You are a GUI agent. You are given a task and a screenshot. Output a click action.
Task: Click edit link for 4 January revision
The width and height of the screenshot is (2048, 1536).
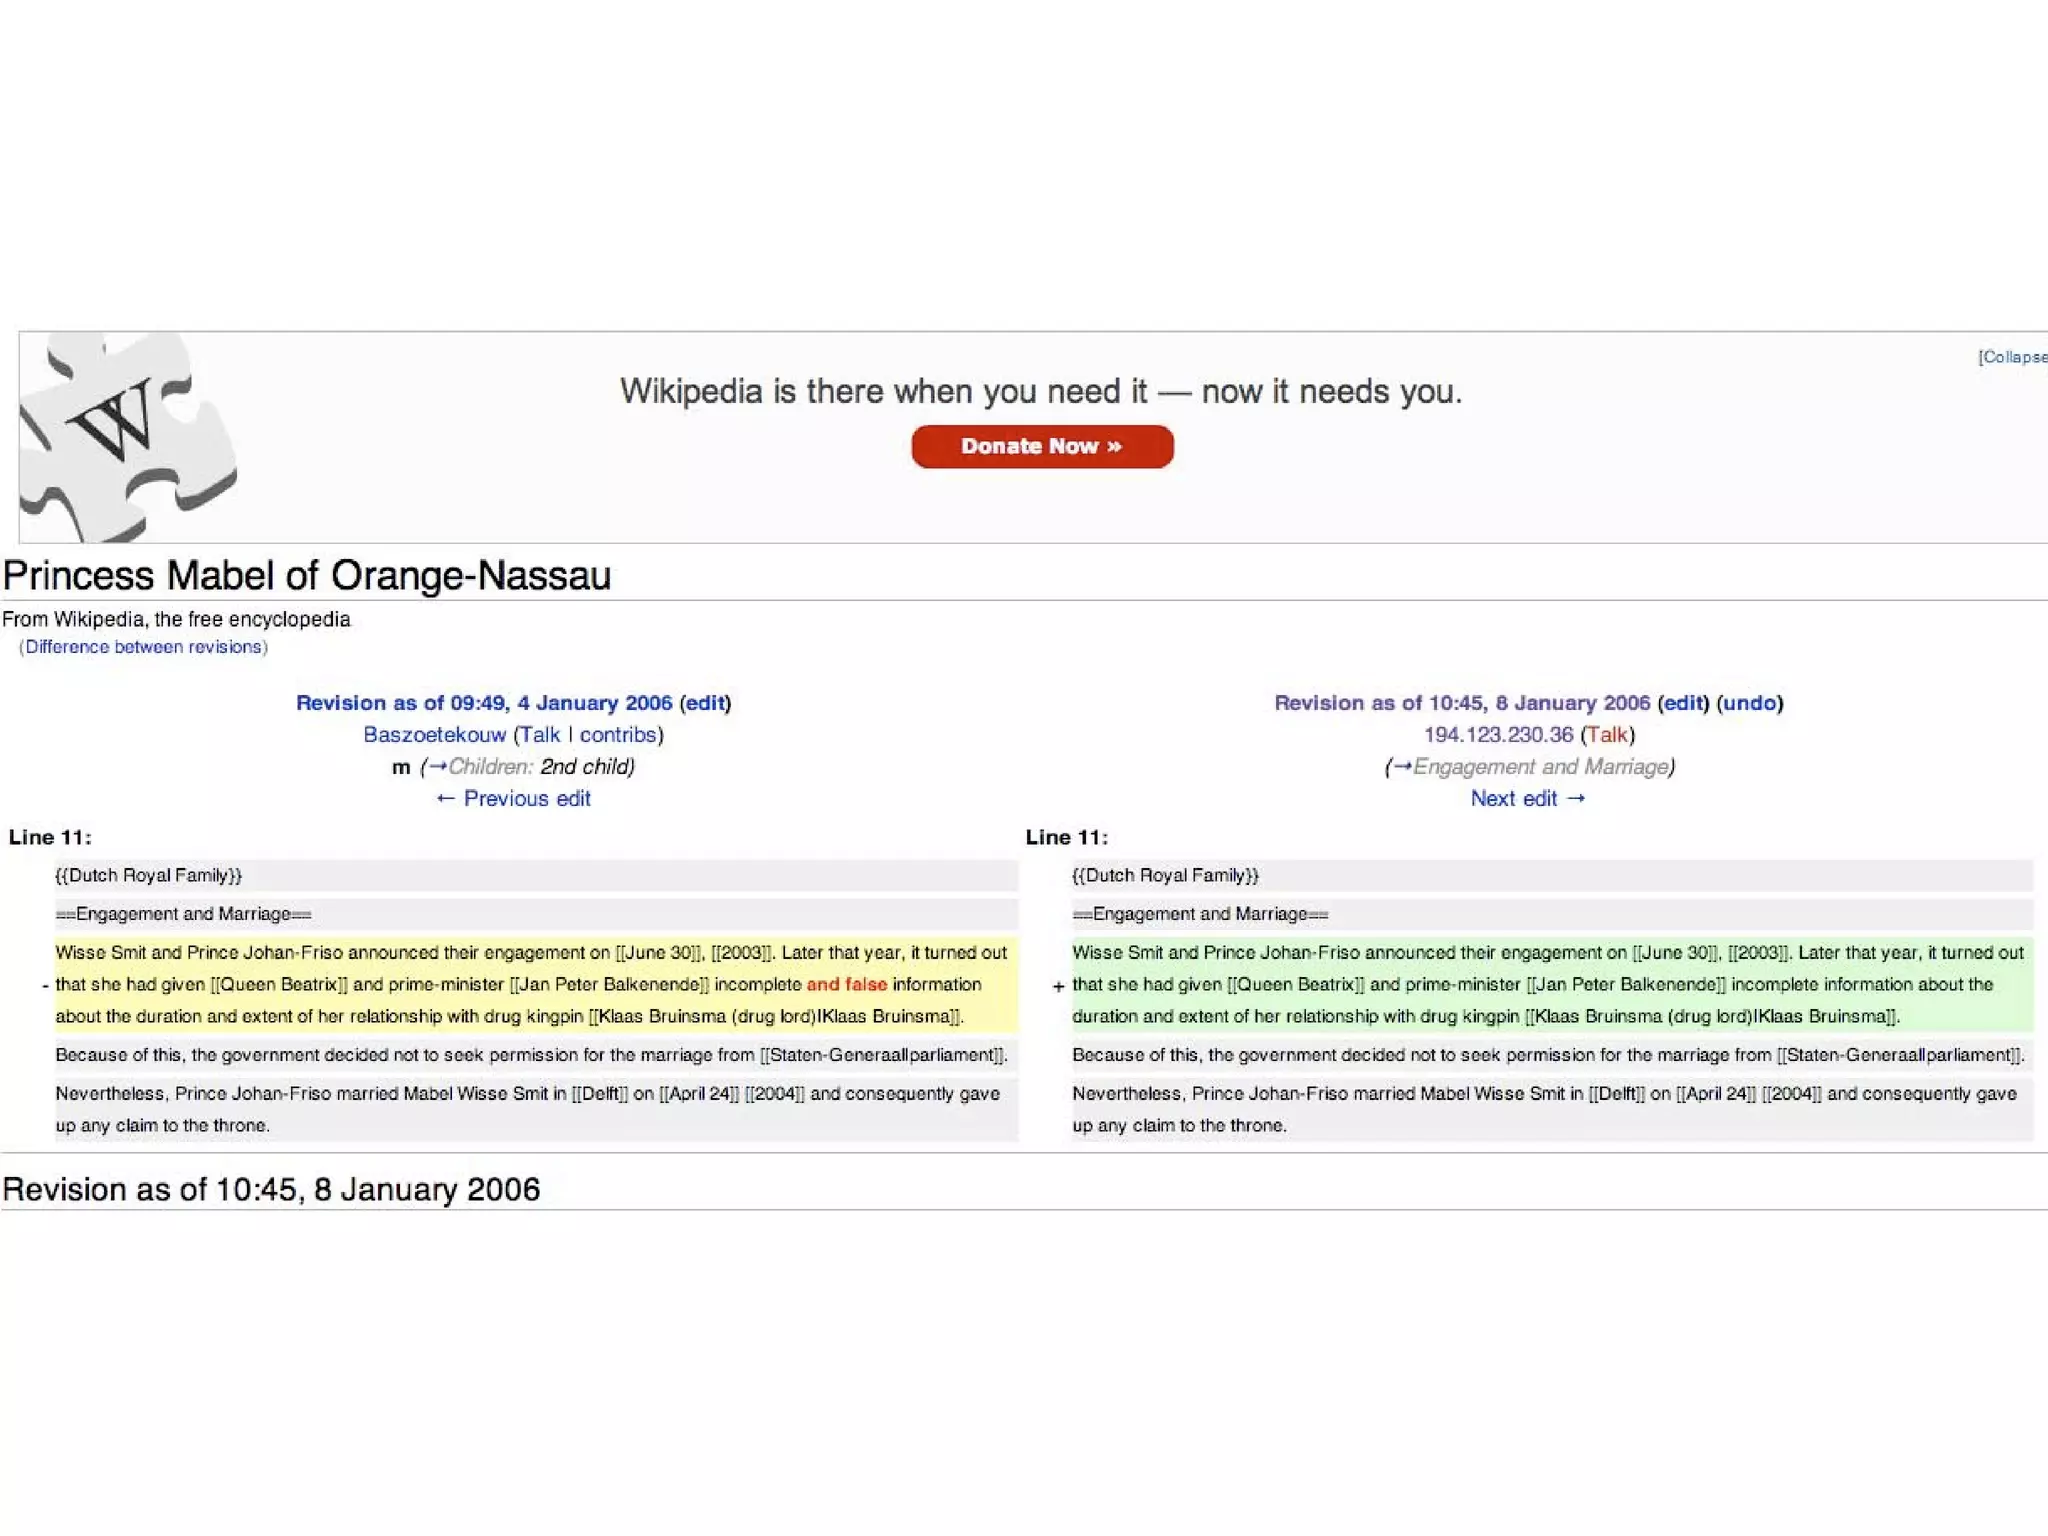(705, 703)
